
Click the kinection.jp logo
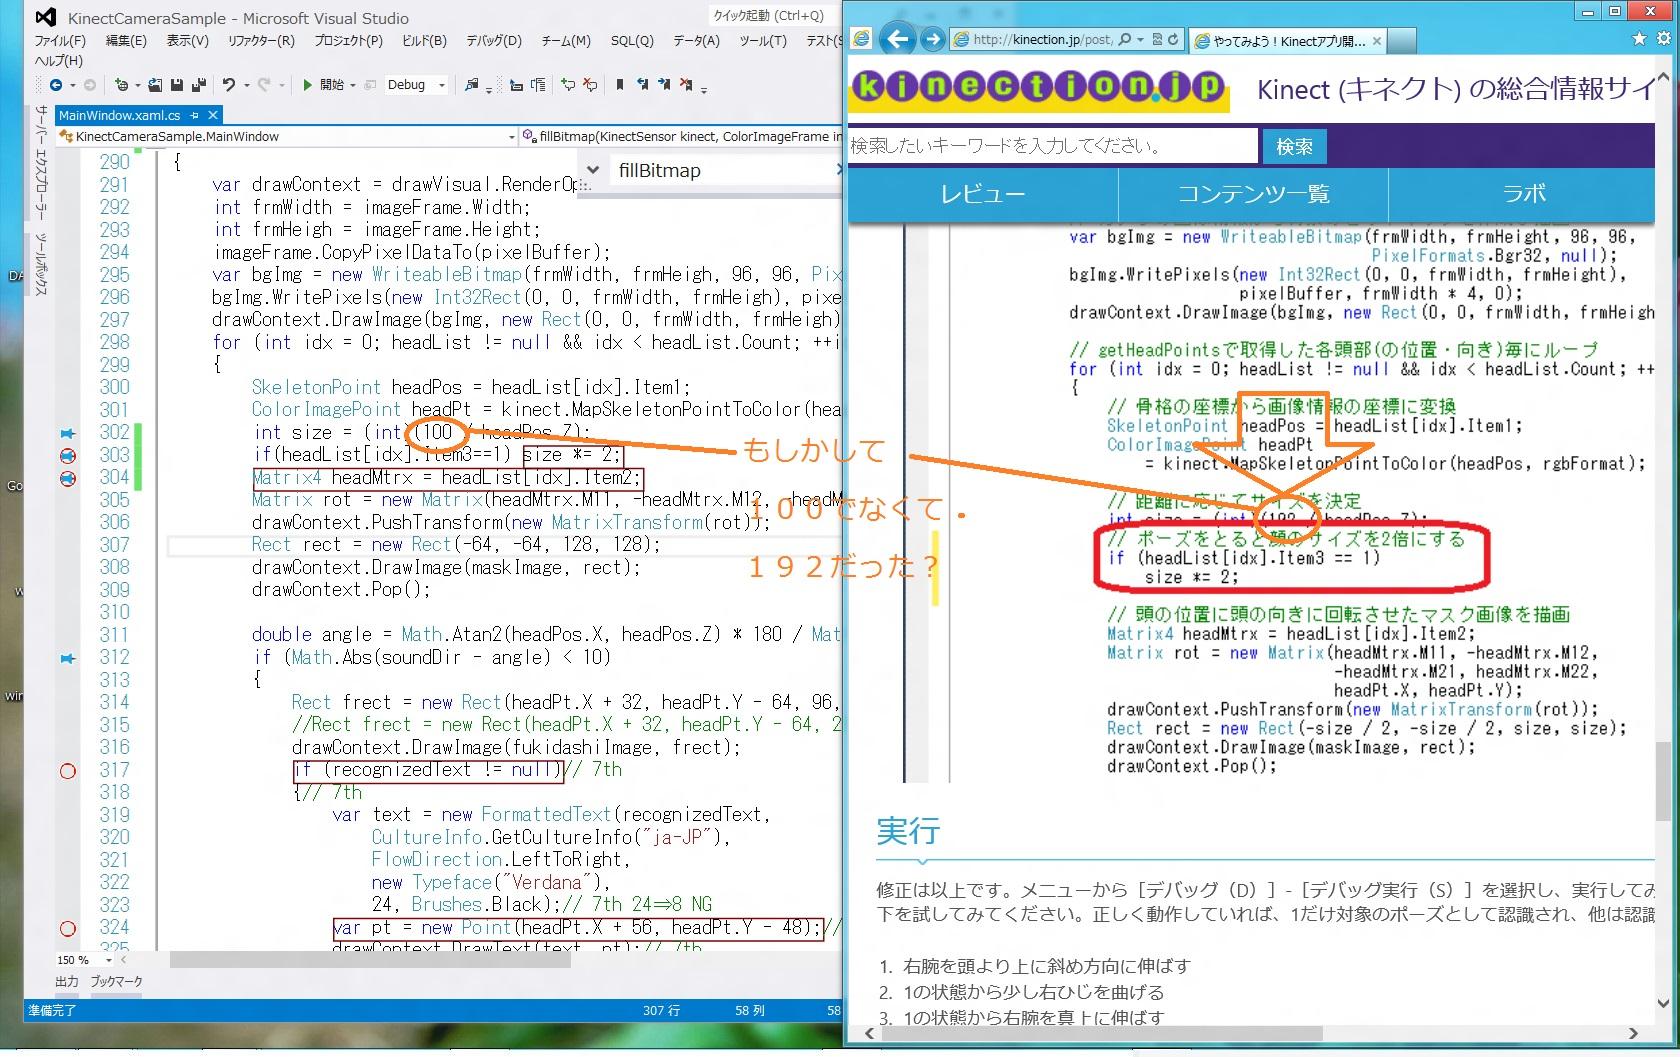coord(1040,89)
